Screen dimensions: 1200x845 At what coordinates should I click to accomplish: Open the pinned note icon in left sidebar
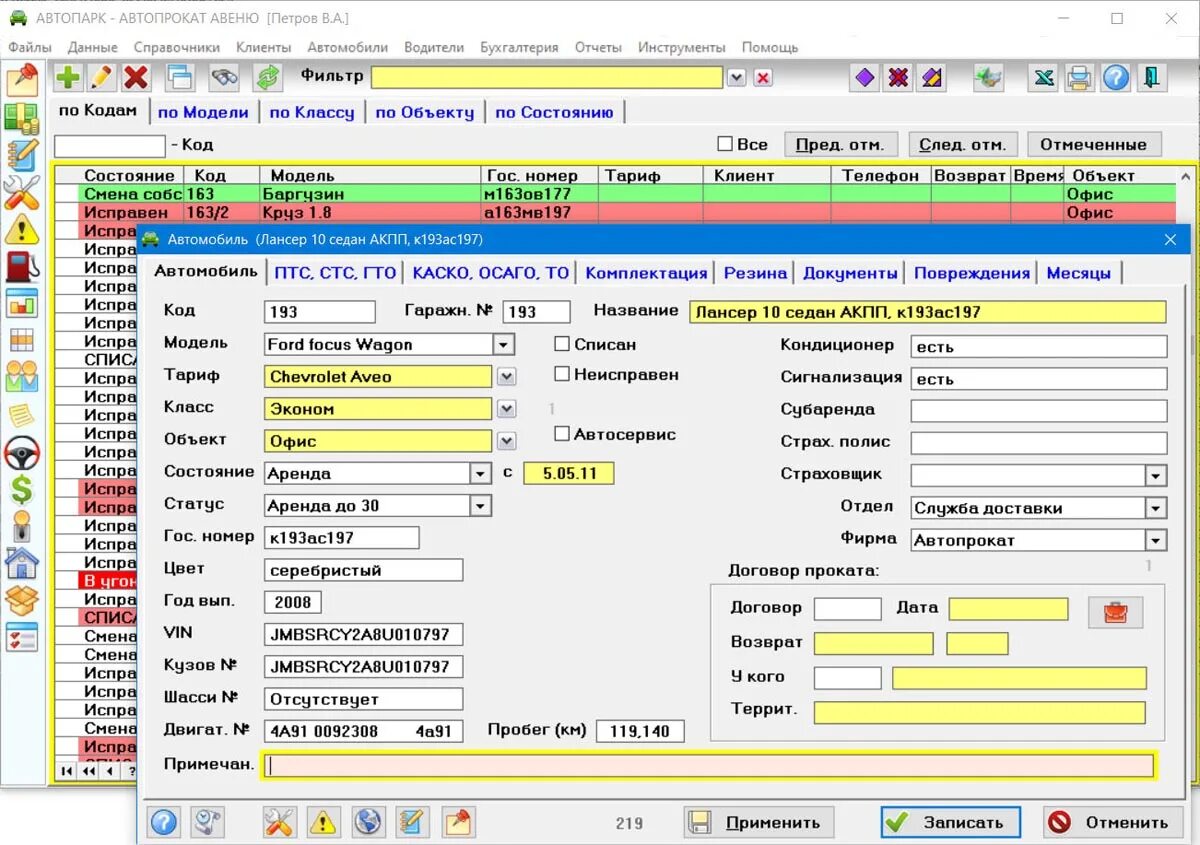[22, 81]
